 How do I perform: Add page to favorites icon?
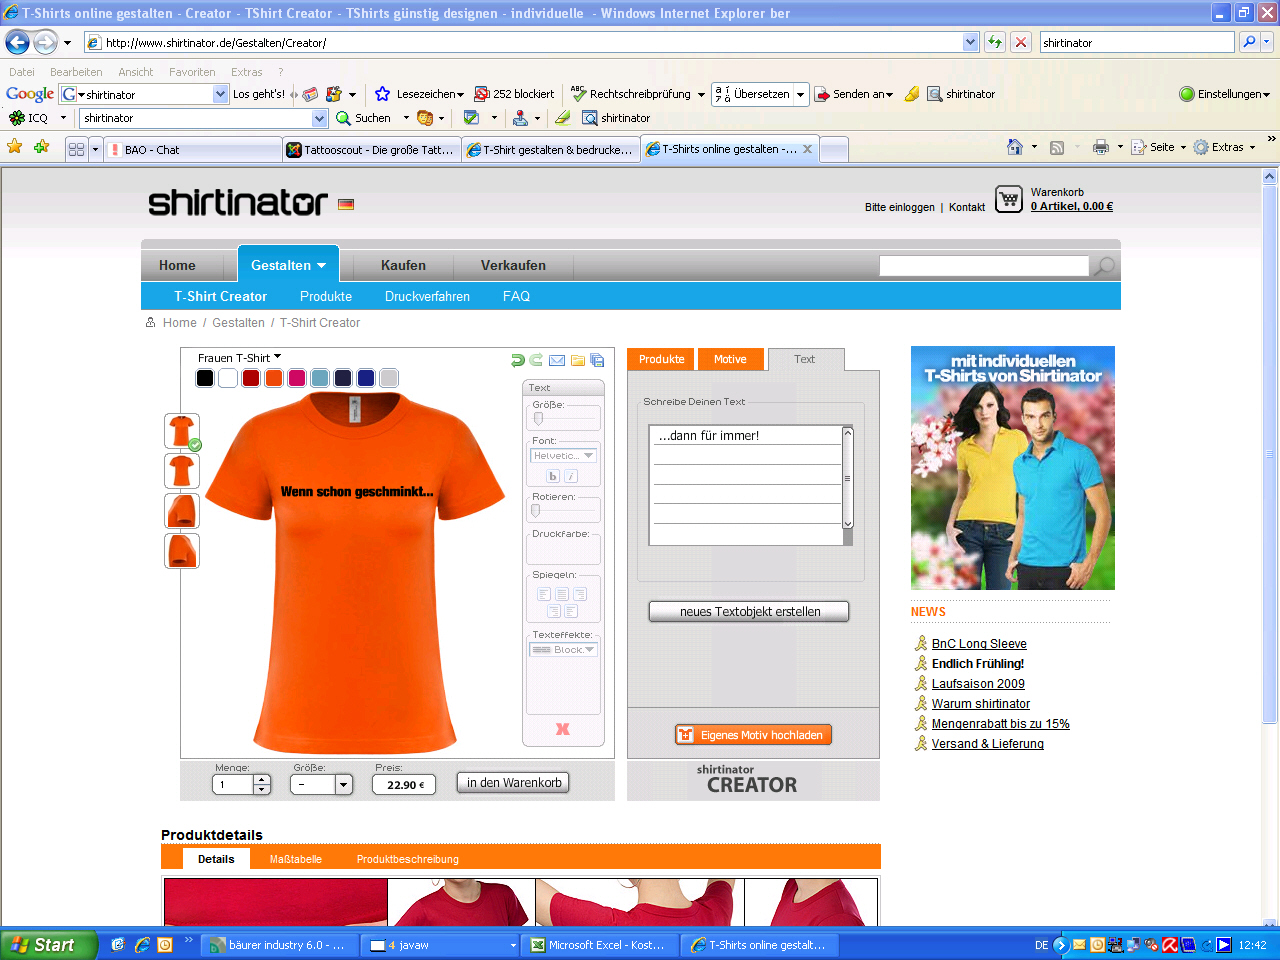(x=41, y=147)
